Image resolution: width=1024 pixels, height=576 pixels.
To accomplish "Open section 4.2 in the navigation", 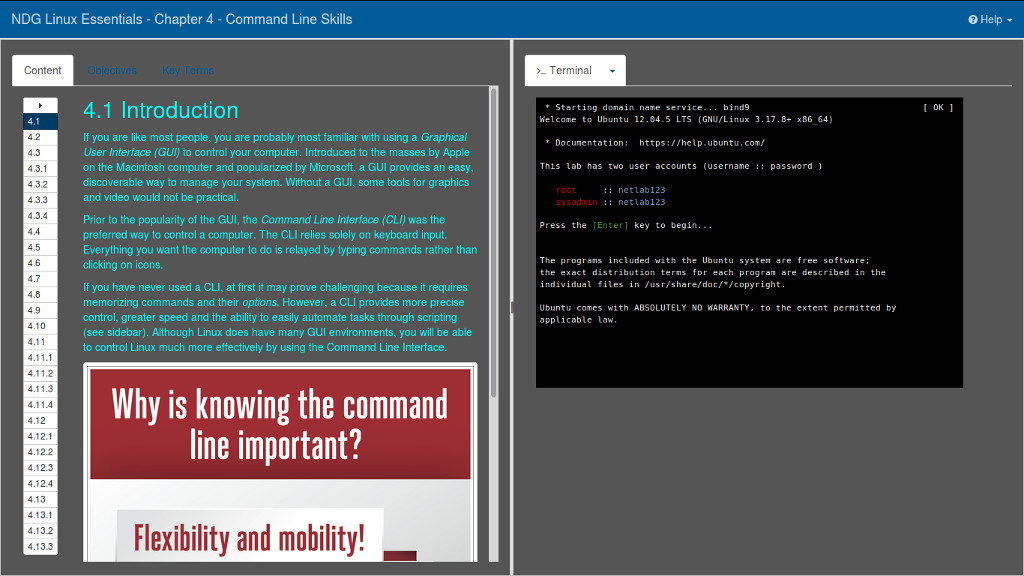I will click(x=40, y=136).
